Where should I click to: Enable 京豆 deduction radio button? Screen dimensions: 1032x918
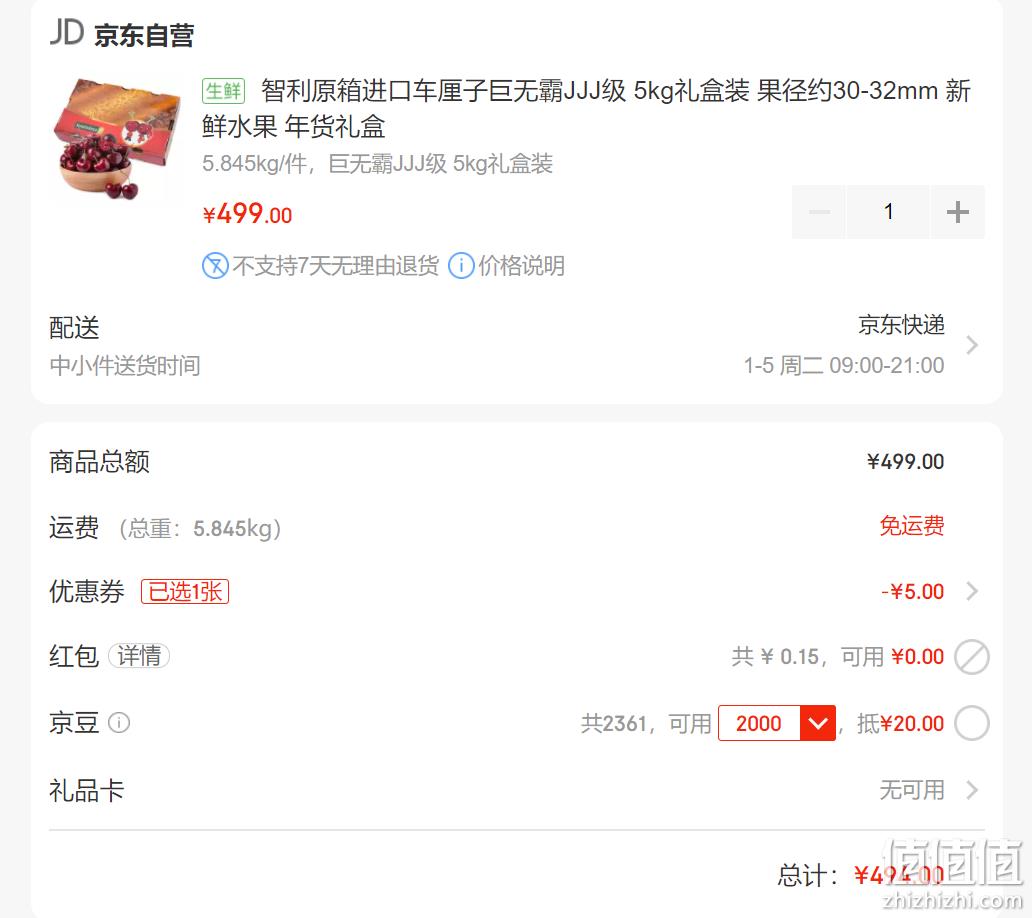(x=972, y=723)
